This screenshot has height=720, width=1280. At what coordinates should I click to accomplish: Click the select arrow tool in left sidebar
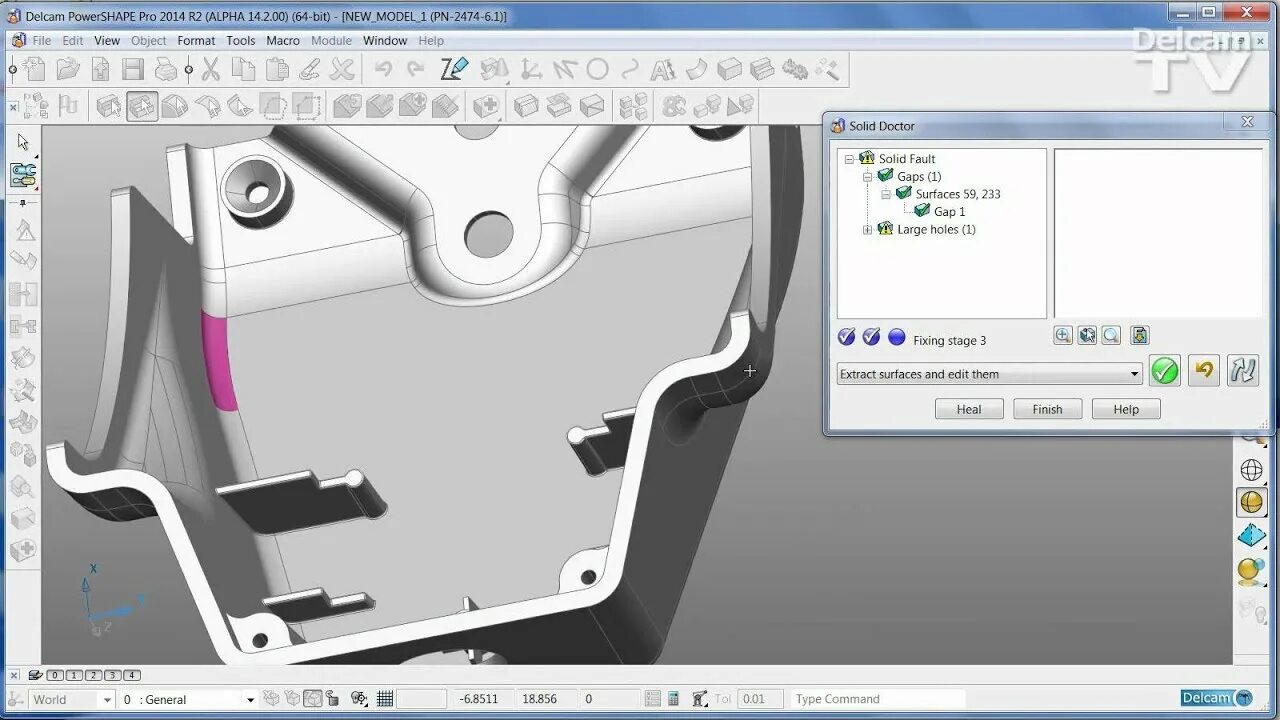click(23, 142)
